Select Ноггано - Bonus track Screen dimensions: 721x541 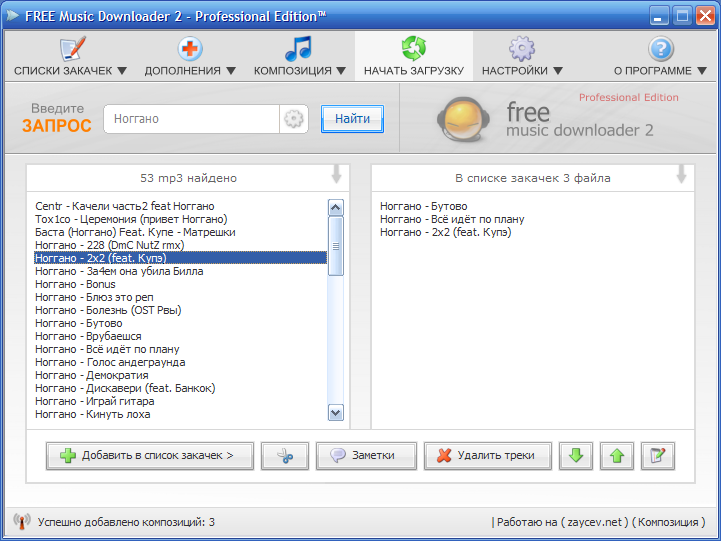75,284
